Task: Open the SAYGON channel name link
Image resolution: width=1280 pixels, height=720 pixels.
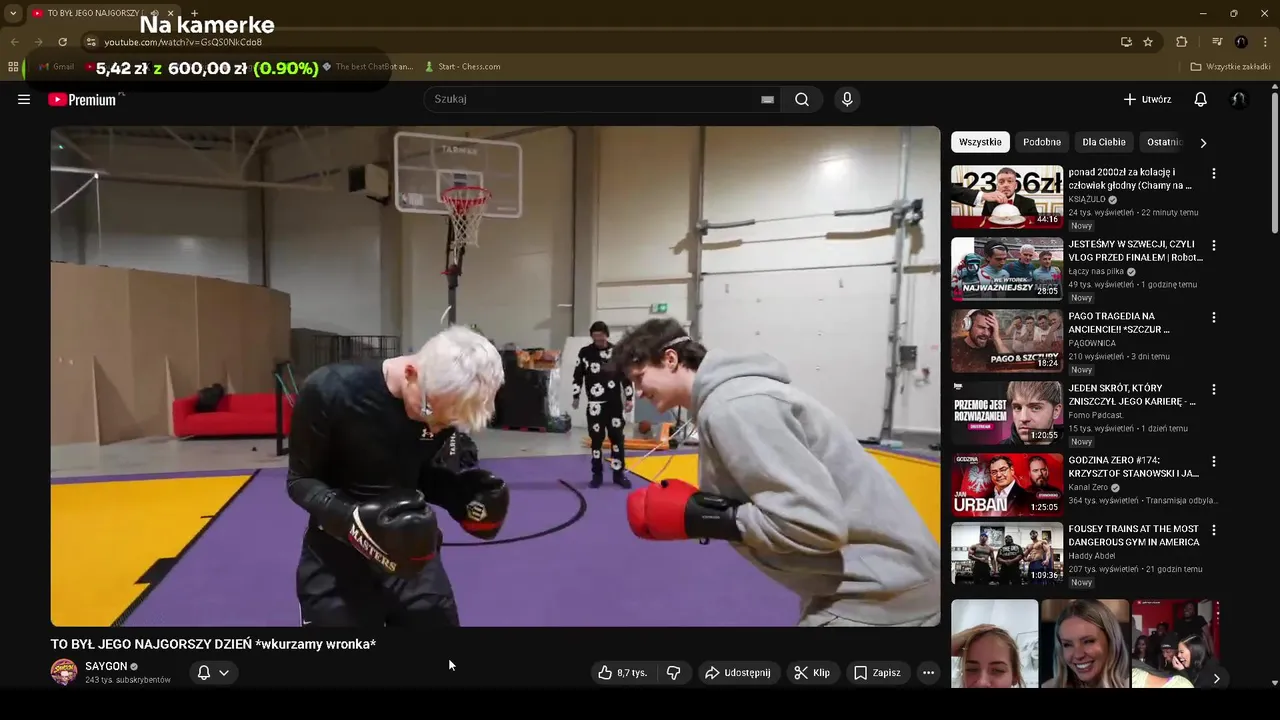Action: 106,666
